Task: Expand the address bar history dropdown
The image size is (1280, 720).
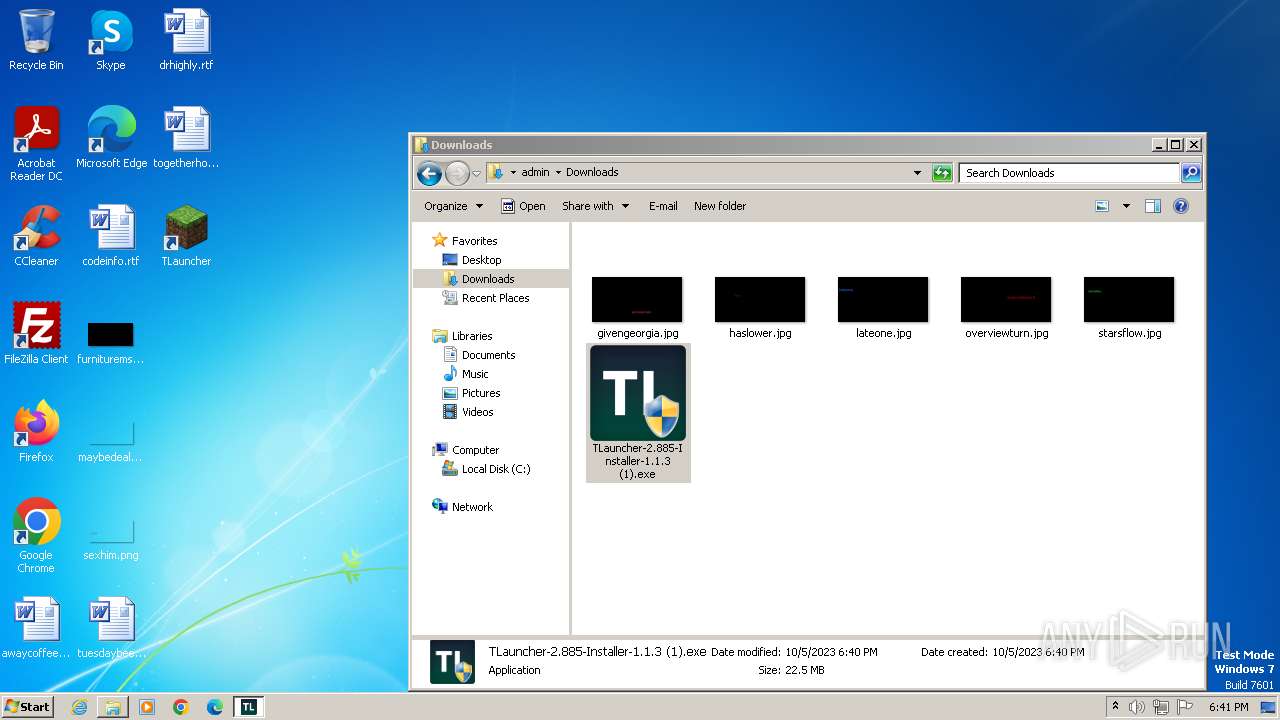Action: [917, 173]
